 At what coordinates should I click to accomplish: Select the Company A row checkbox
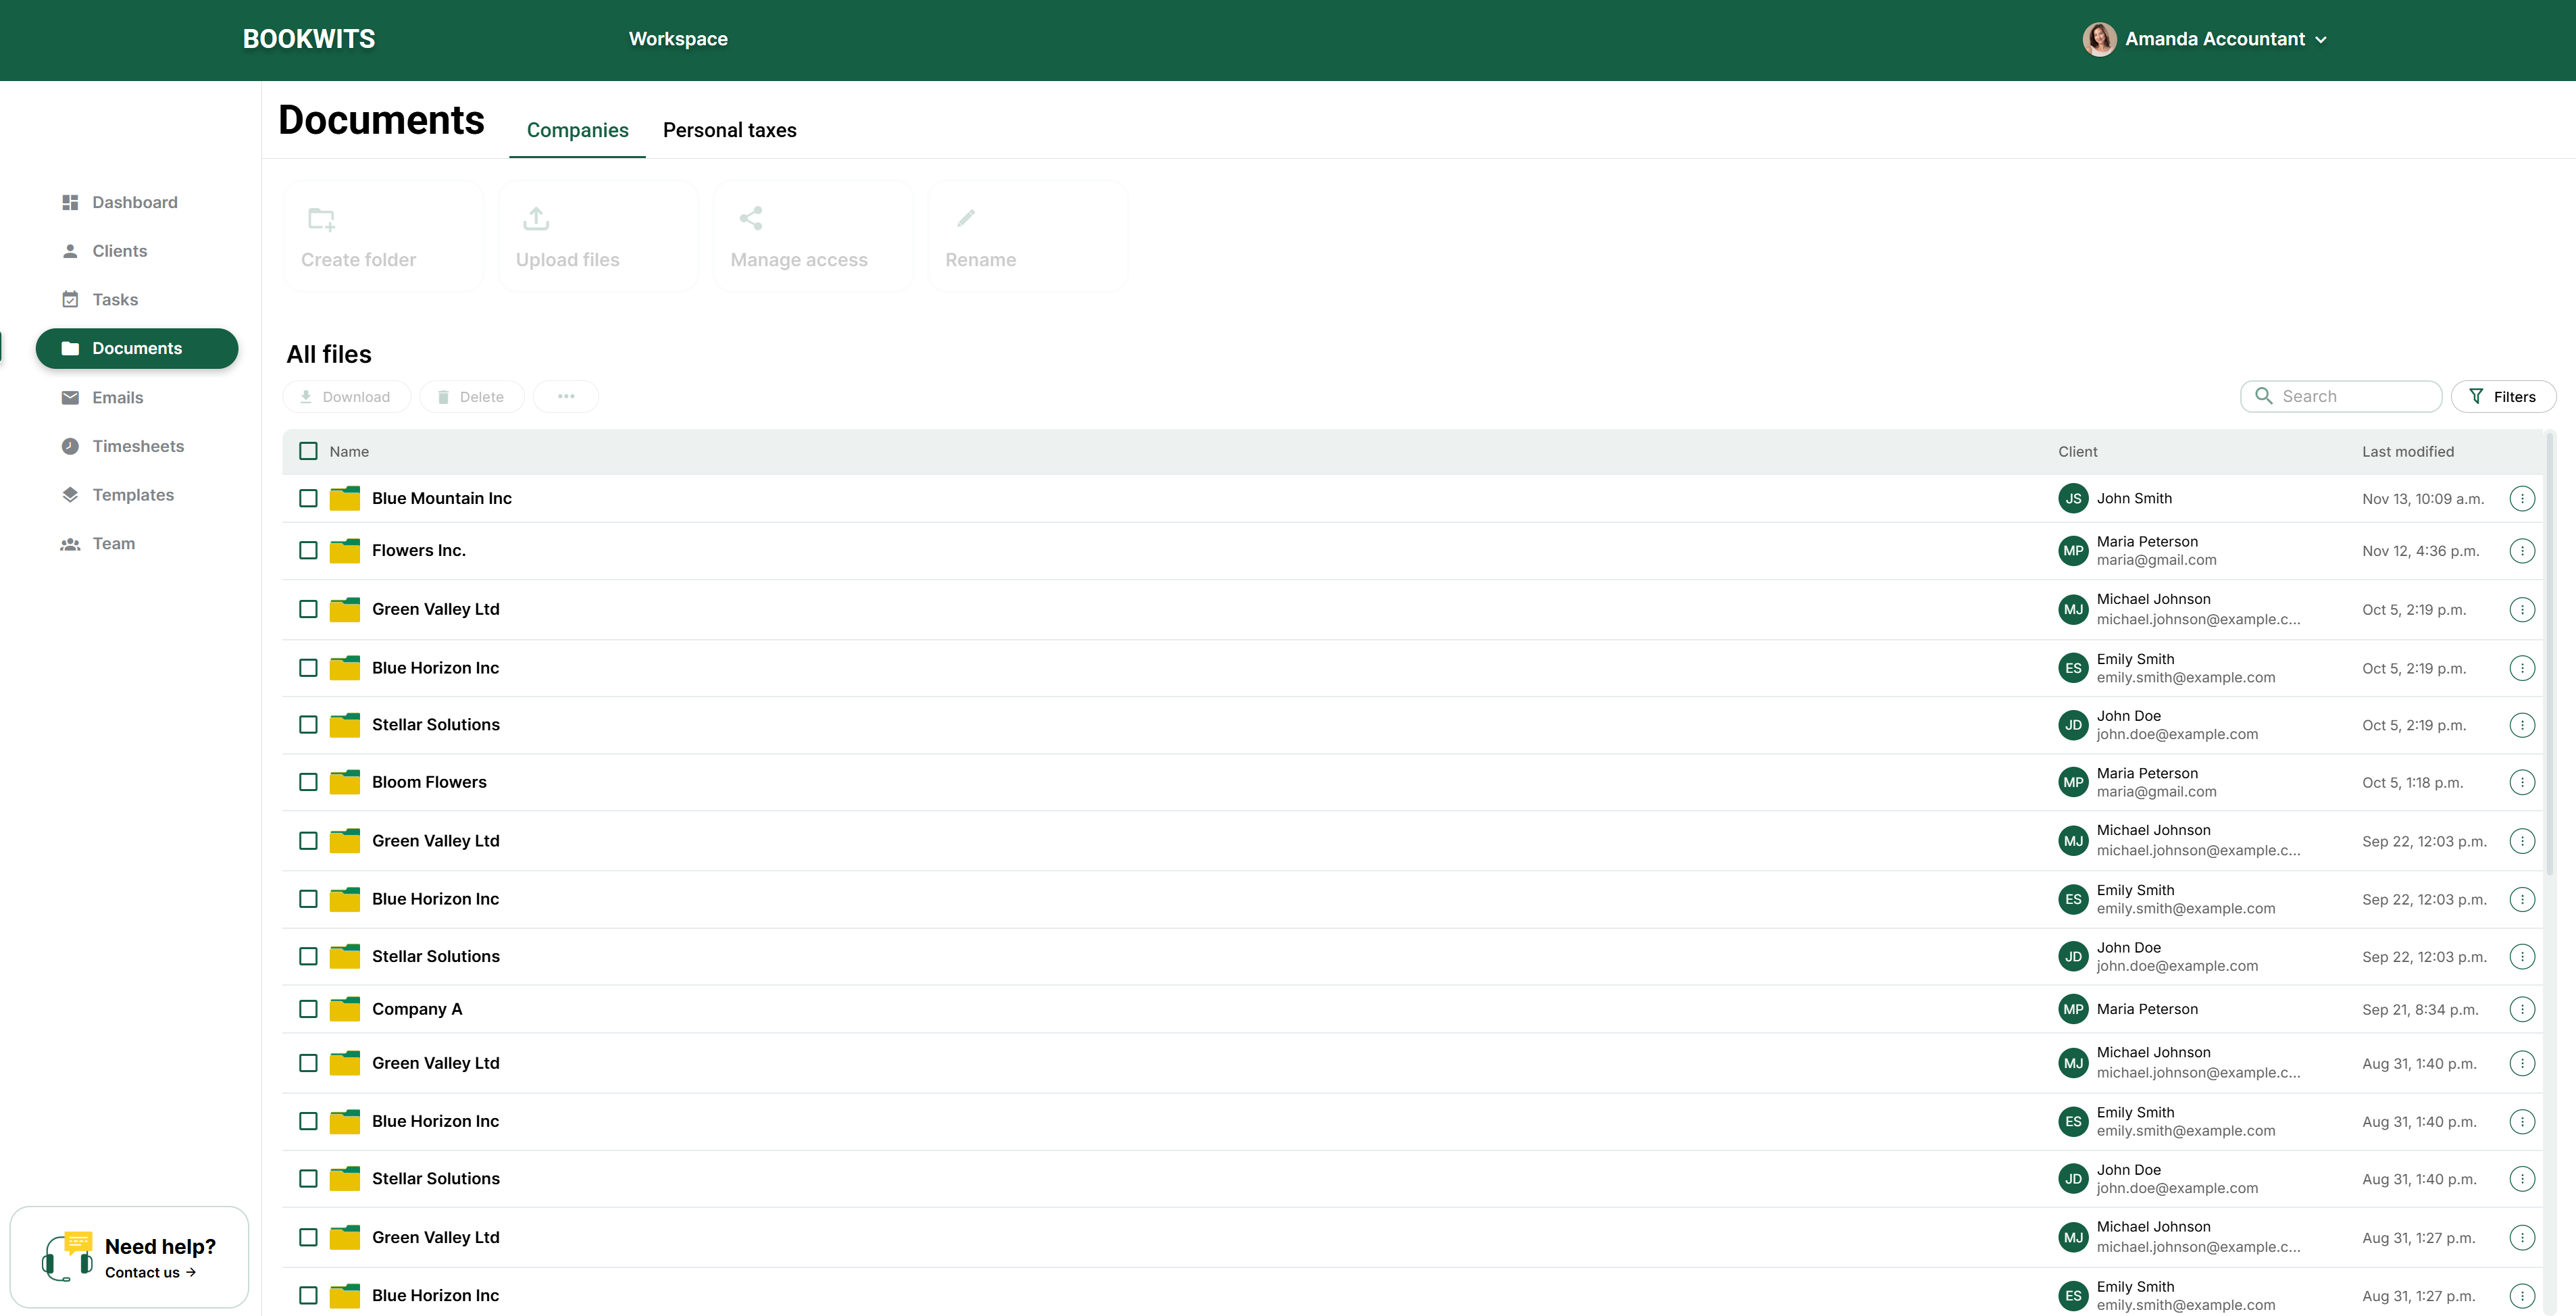point(308,1009)
